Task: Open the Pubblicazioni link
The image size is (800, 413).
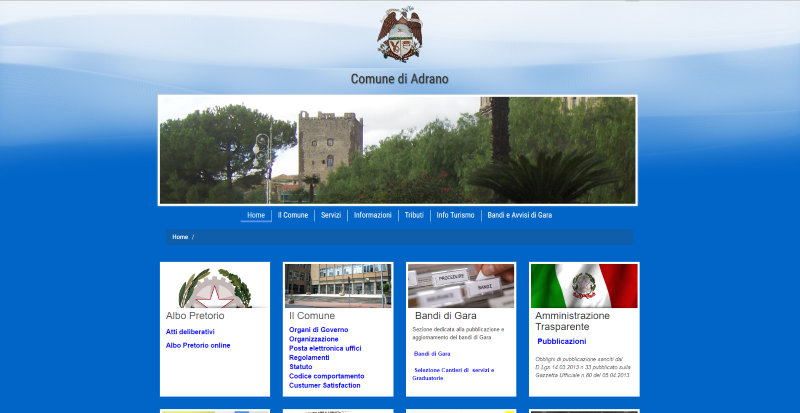Action: click(562, 342)
